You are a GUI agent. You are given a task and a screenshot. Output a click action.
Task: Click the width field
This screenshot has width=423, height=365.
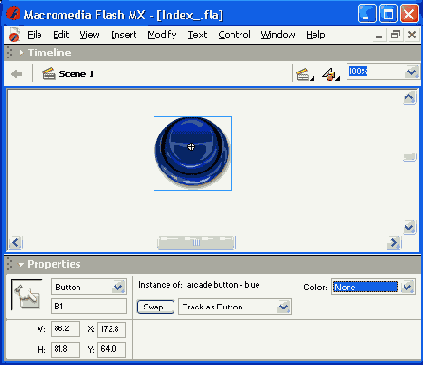coord(65,329)
